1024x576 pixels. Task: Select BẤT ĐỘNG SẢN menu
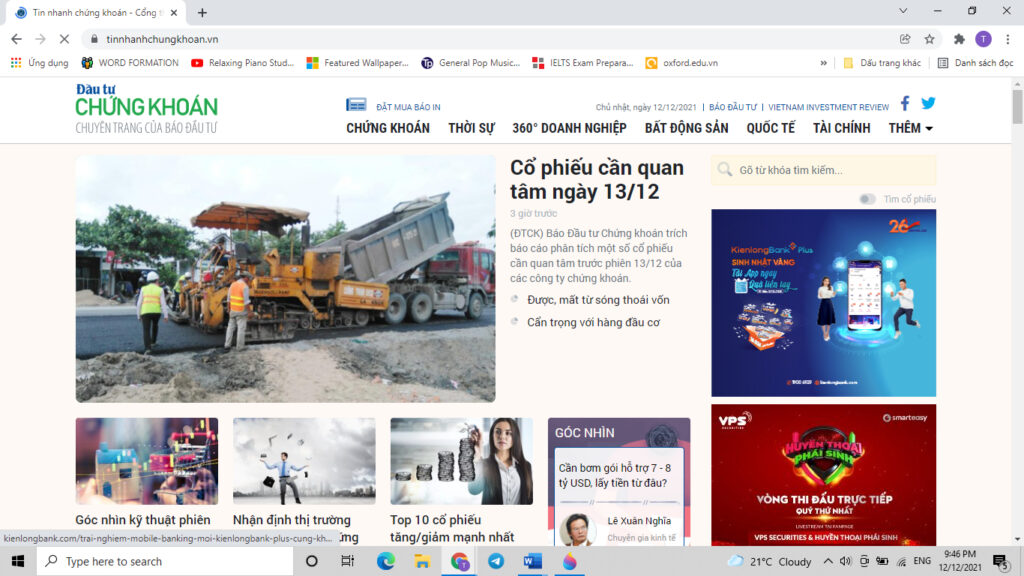click(x=686, y=128)
